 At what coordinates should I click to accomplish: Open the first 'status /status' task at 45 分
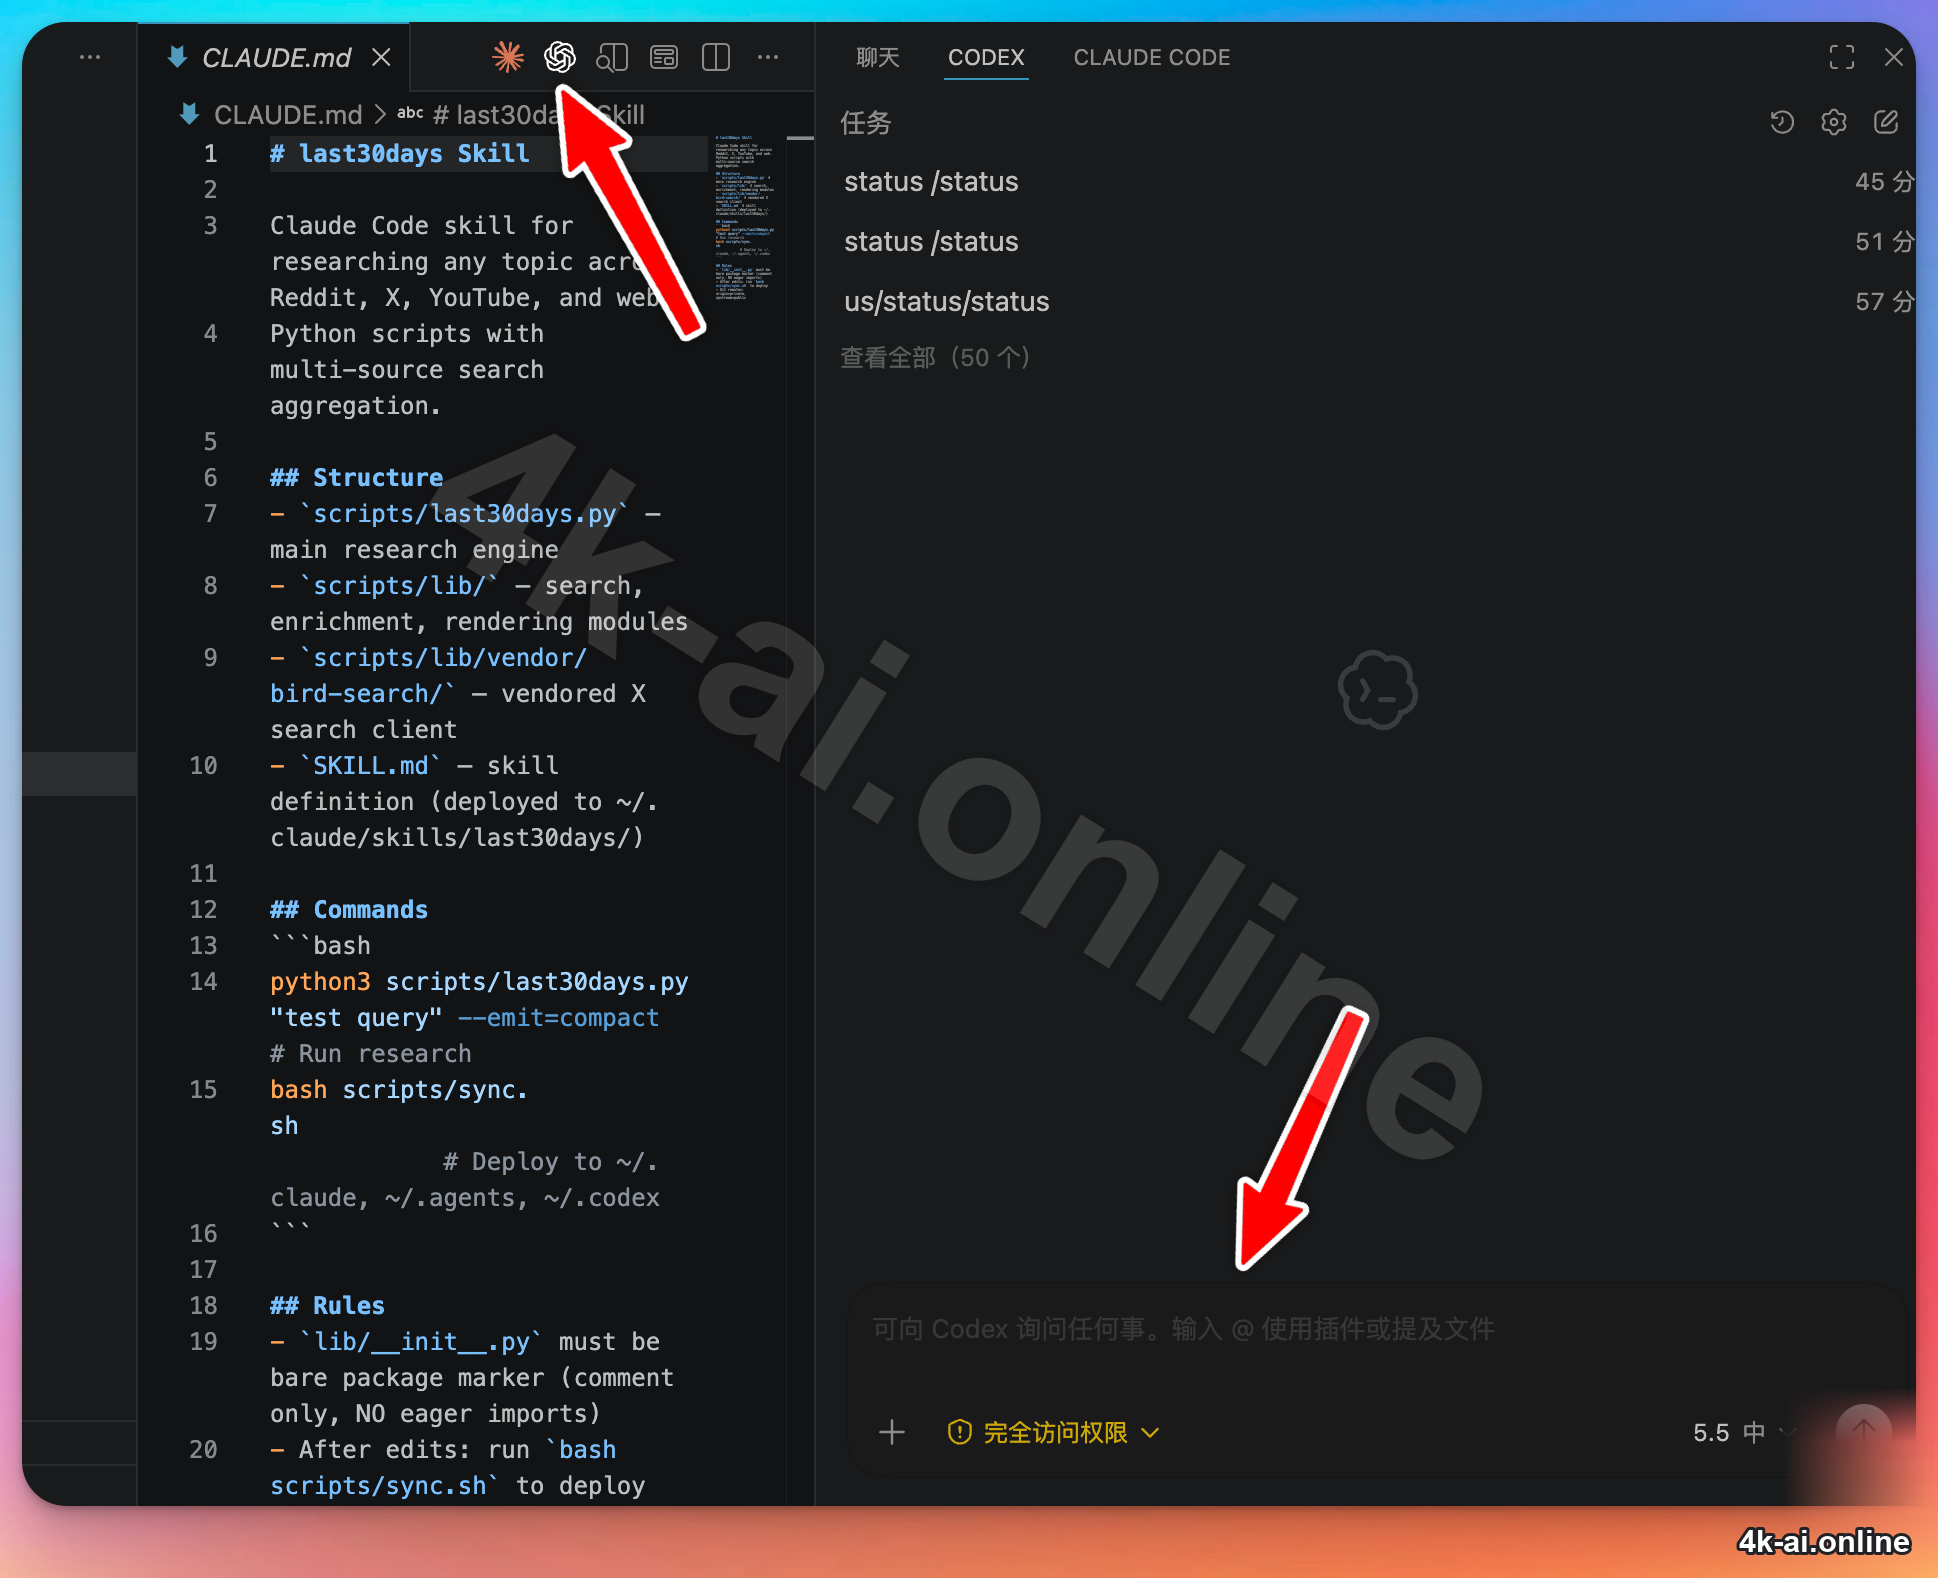click(1378, 181)
